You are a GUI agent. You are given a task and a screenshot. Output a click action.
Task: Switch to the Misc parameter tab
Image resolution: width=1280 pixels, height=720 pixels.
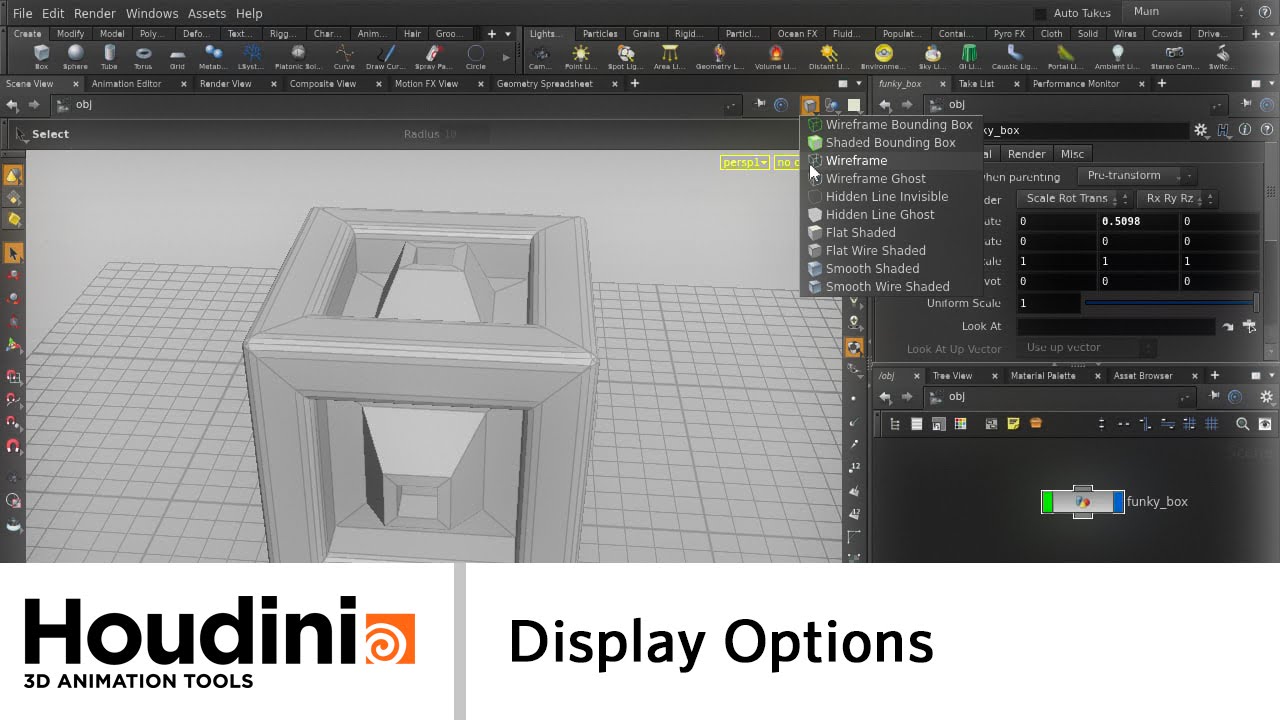click(x=1072, y=154)
